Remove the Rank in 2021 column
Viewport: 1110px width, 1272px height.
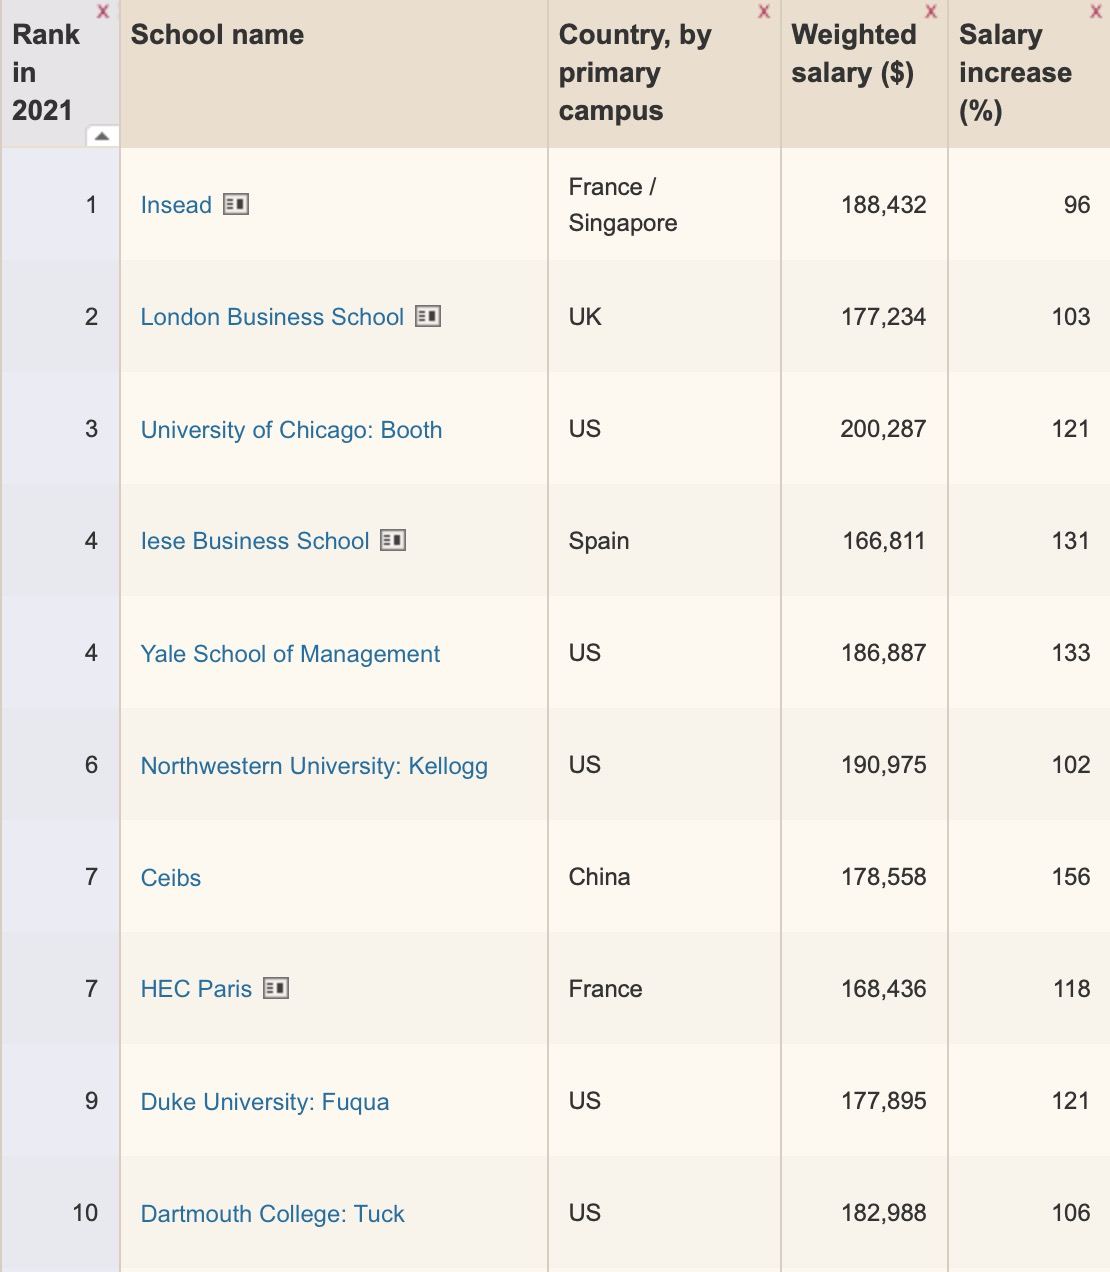(102, 11)
